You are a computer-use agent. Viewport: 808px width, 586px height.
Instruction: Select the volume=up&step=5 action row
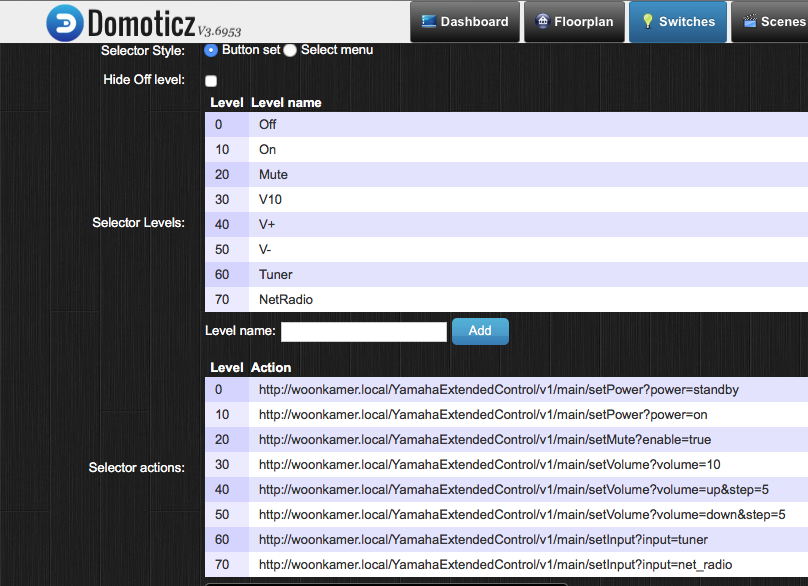coord(507,490)
